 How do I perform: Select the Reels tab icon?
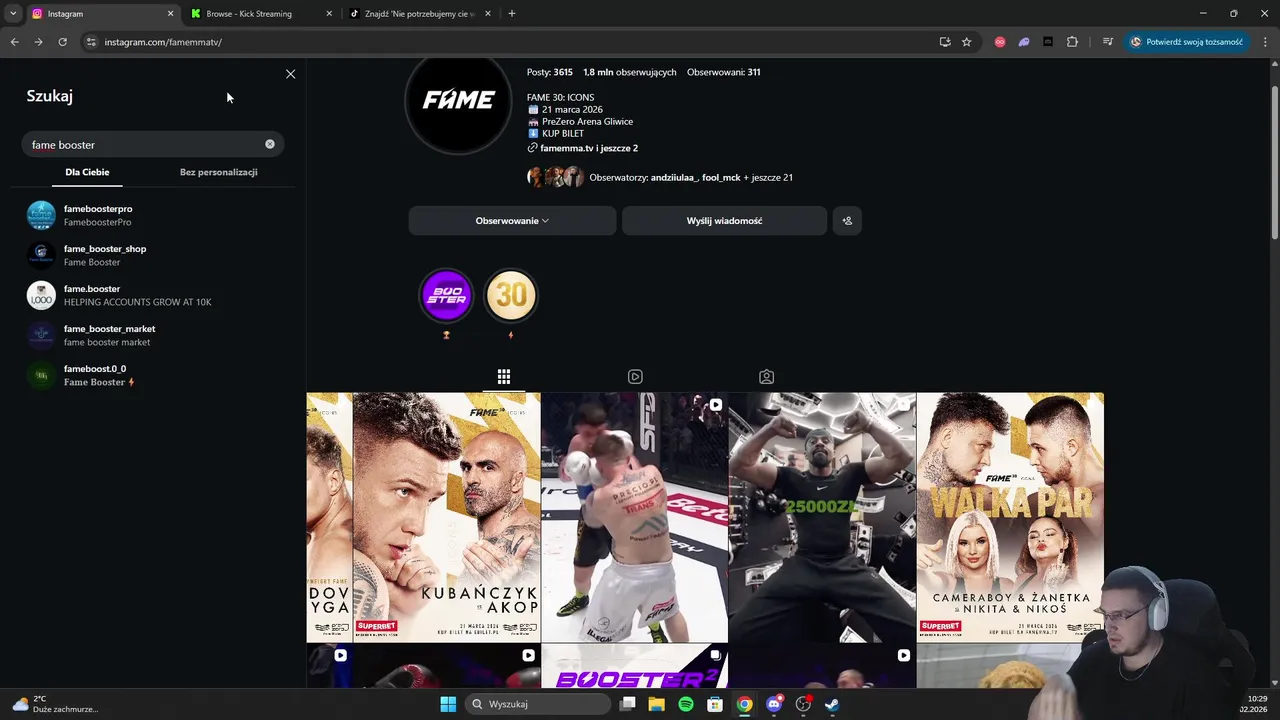tap(635, 377)
